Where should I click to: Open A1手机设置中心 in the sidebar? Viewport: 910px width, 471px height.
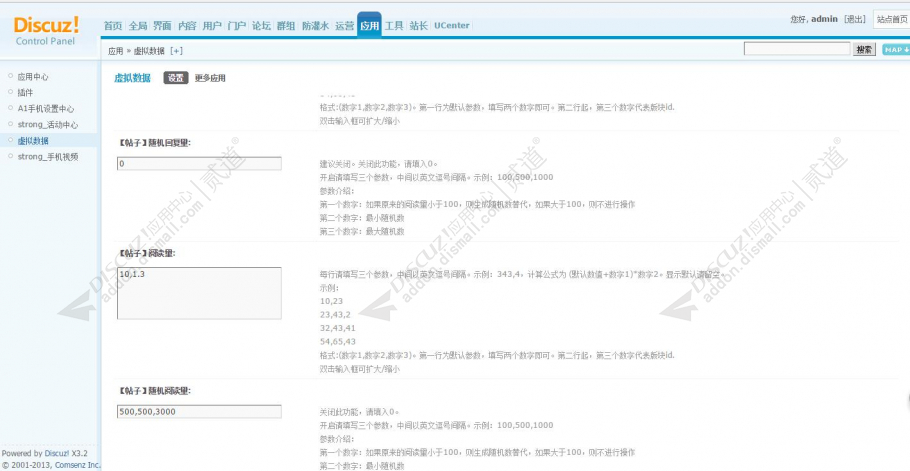pos(46,108)
